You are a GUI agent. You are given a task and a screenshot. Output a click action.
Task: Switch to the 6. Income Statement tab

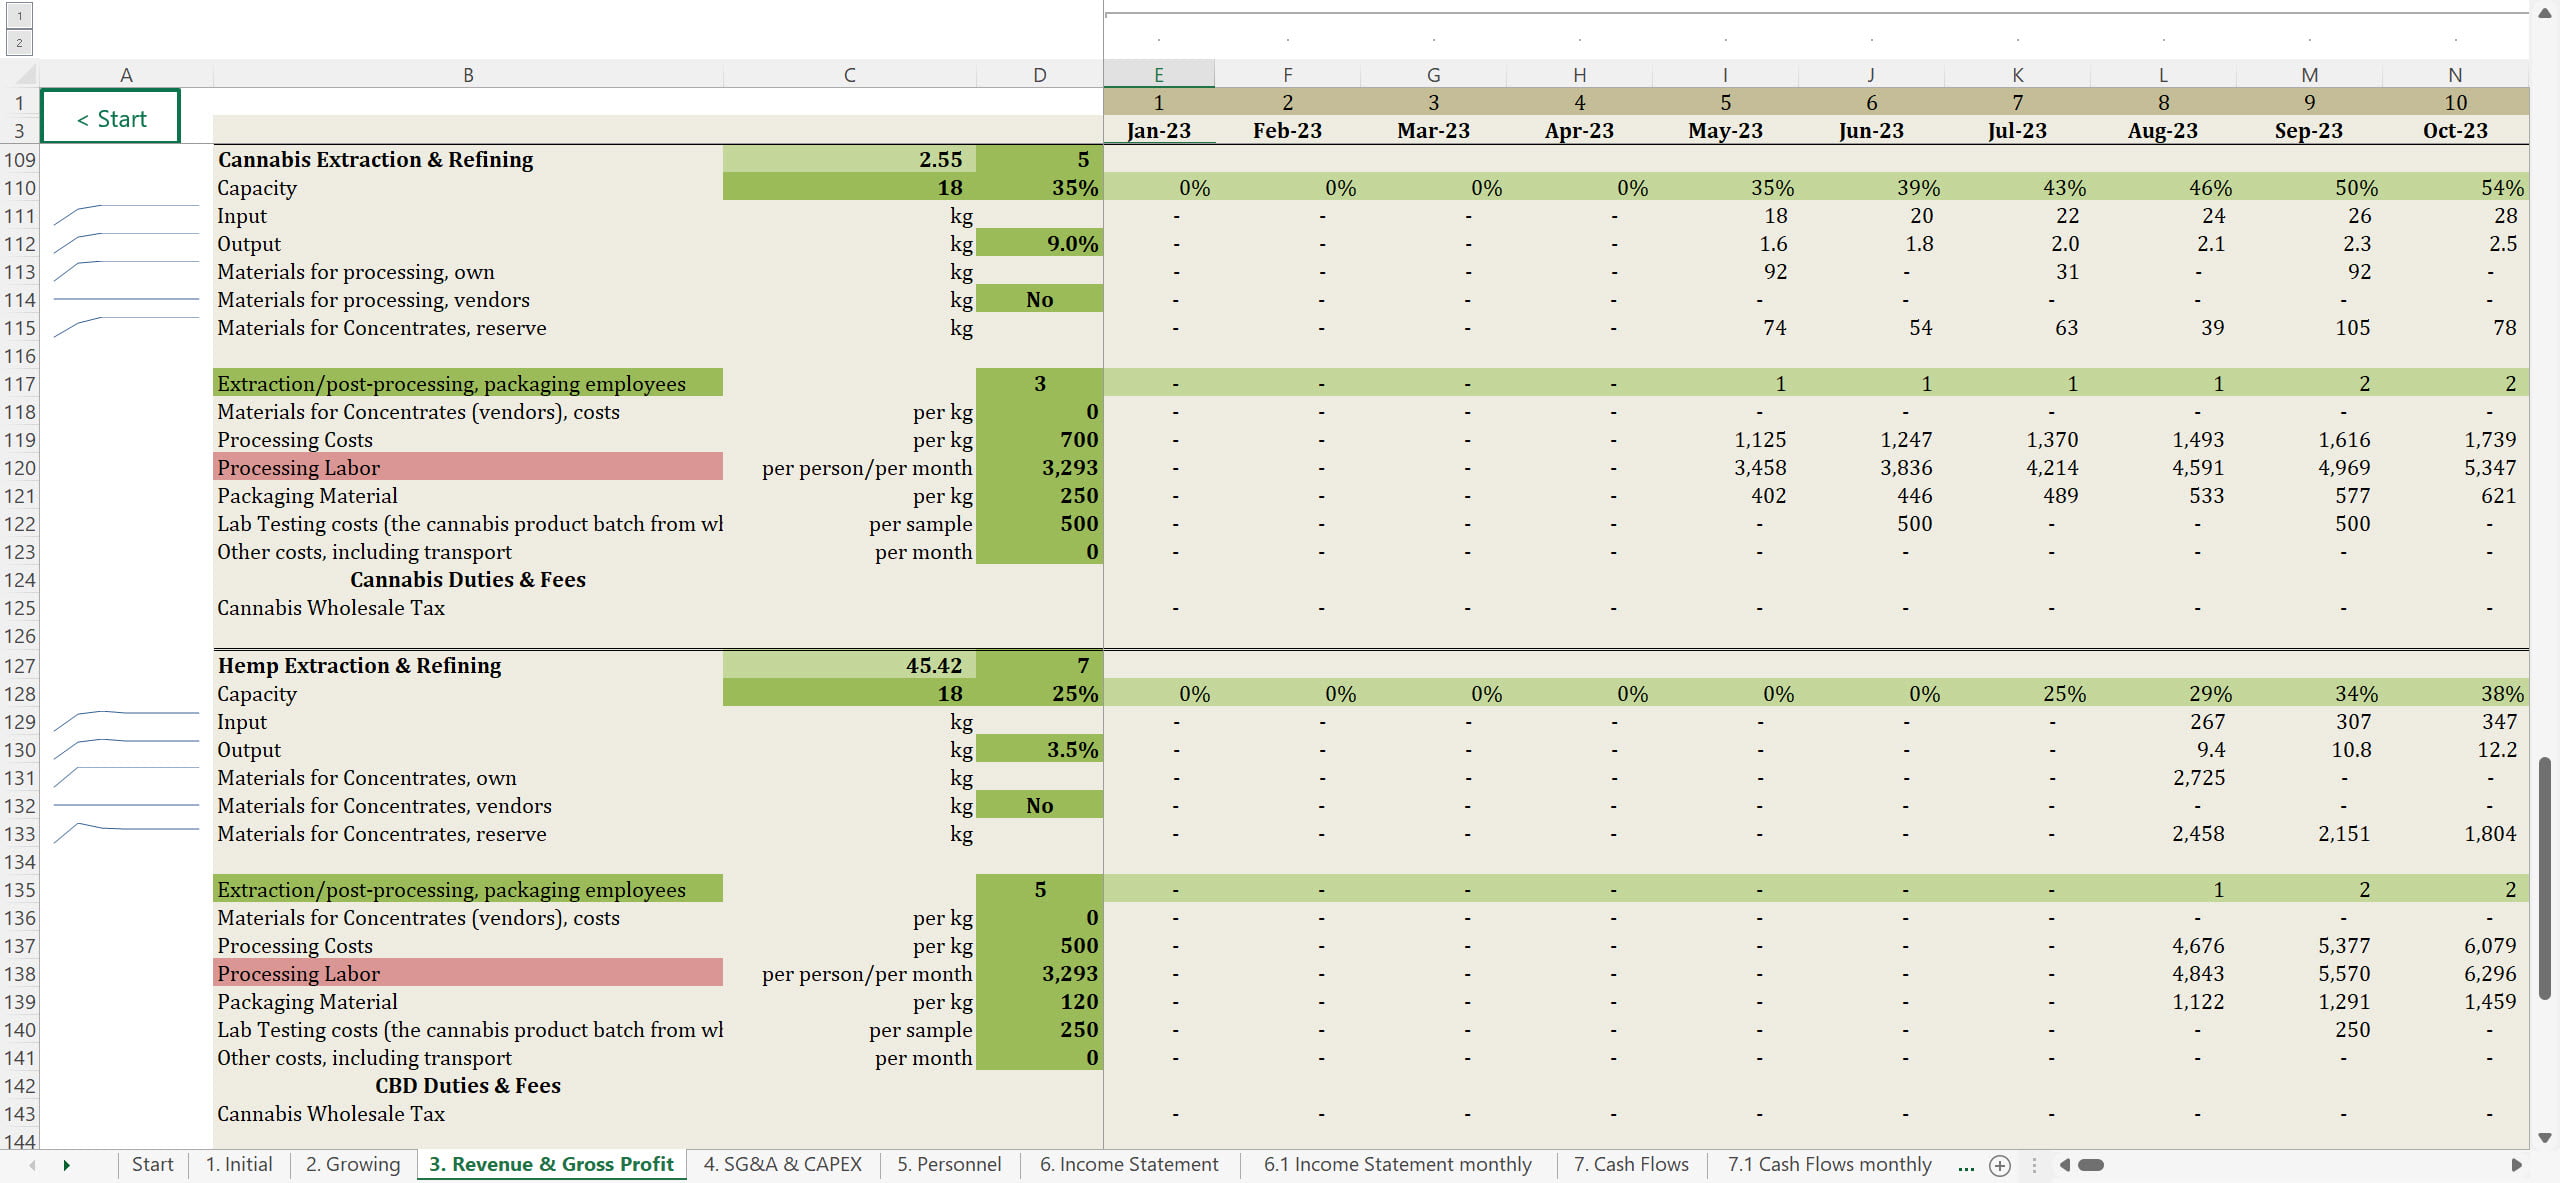coord(1128,1165)
